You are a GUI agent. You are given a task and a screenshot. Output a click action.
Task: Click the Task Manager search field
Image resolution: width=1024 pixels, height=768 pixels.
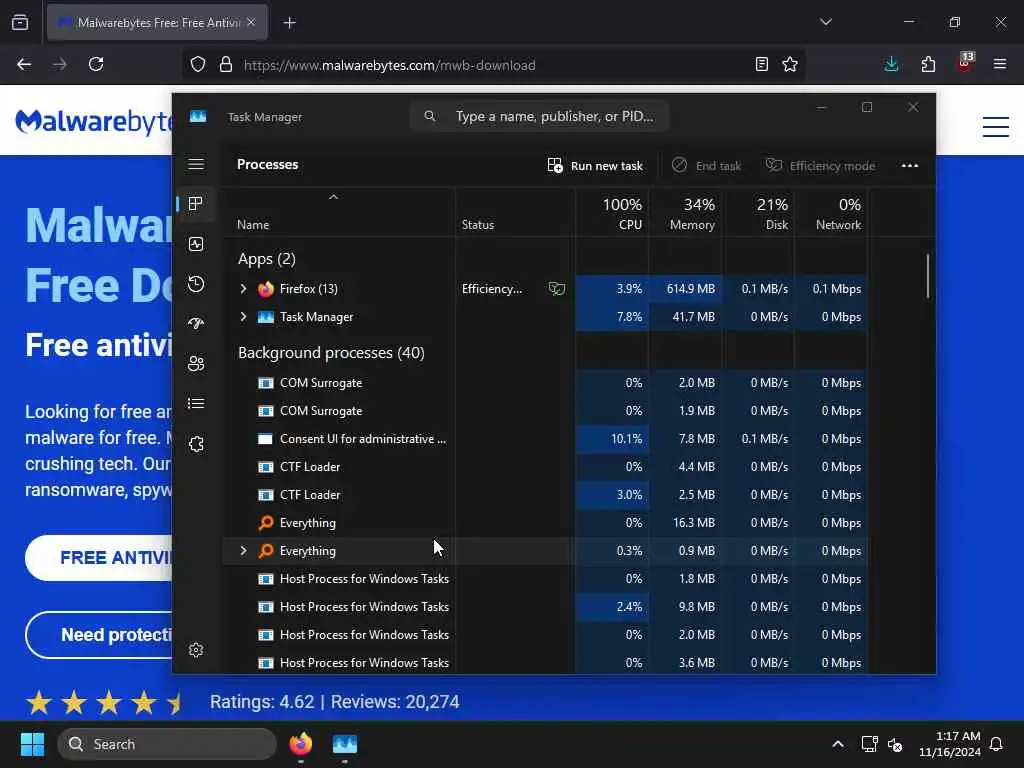[539, 116]
